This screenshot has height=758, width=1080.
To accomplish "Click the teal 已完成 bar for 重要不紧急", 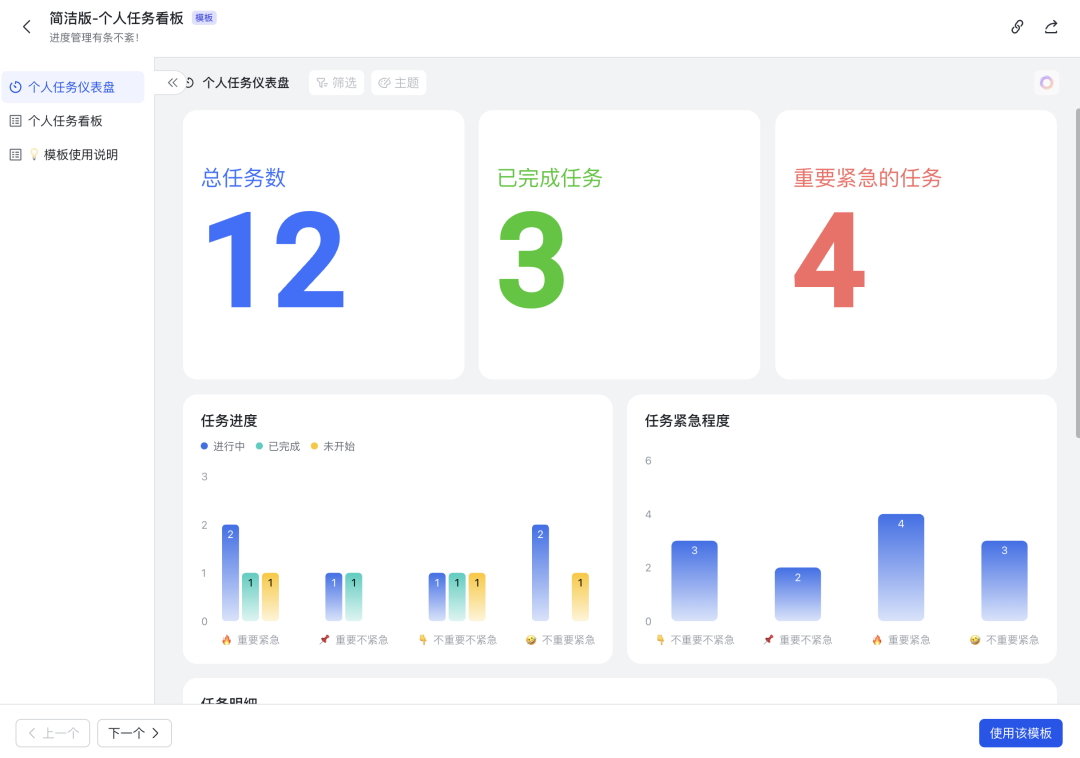I will pyautogui.click(x=353, y=597).
